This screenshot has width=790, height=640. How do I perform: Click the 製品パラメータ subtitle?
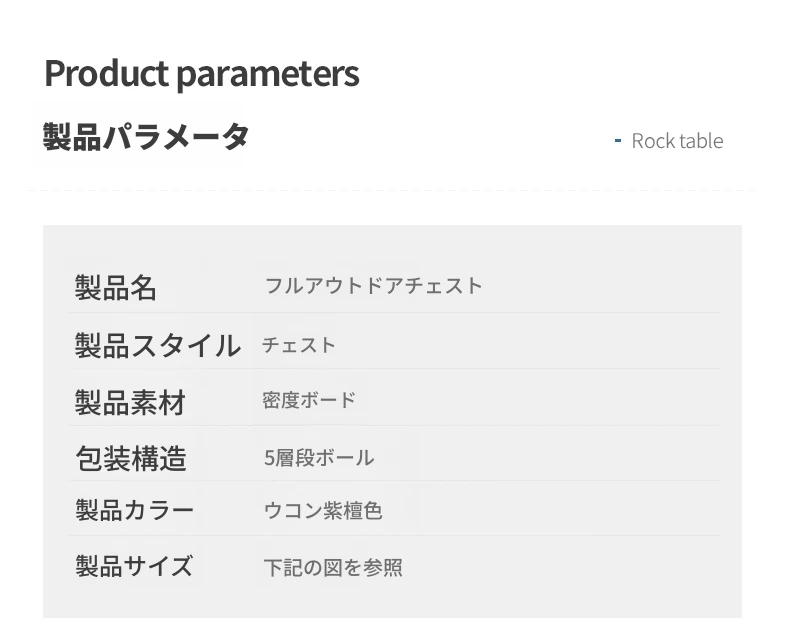click(x=146, y=137)
